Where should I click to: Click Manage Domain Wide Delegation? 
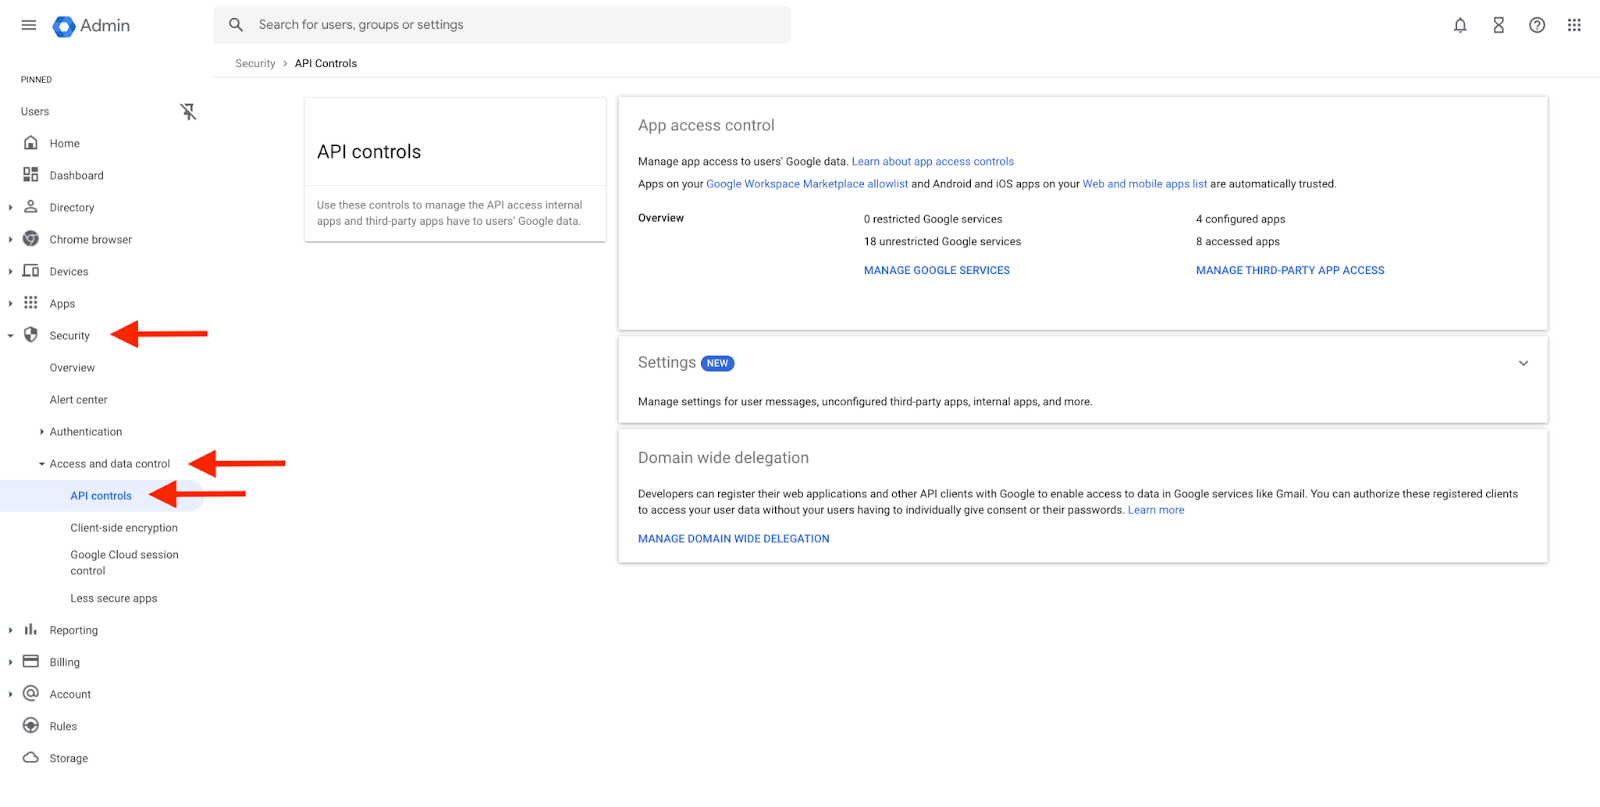click(734, 539)
